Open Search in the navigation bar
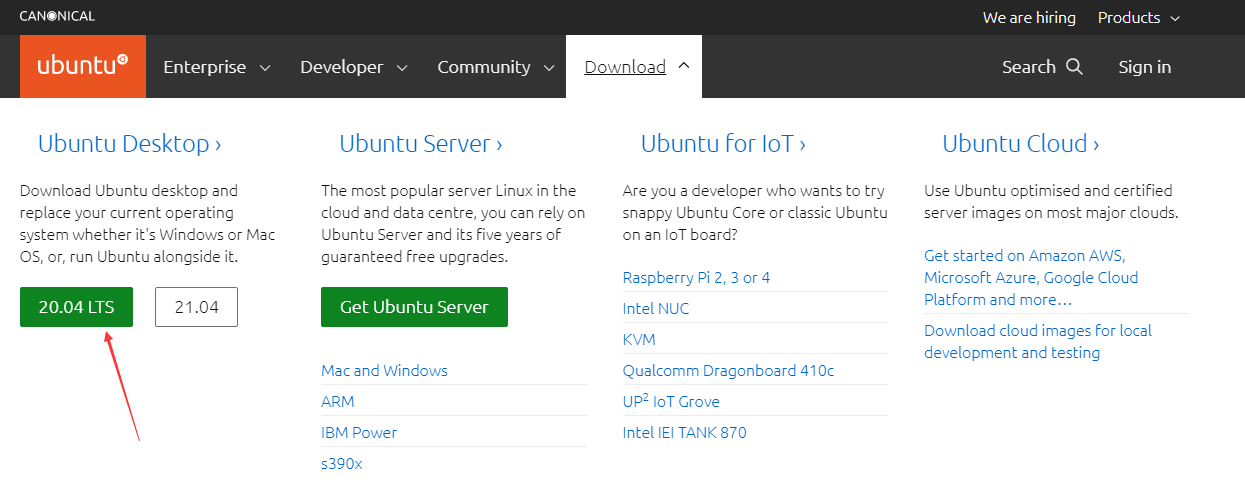Viewport: 1245px width, 486px height. [1042, 67]
